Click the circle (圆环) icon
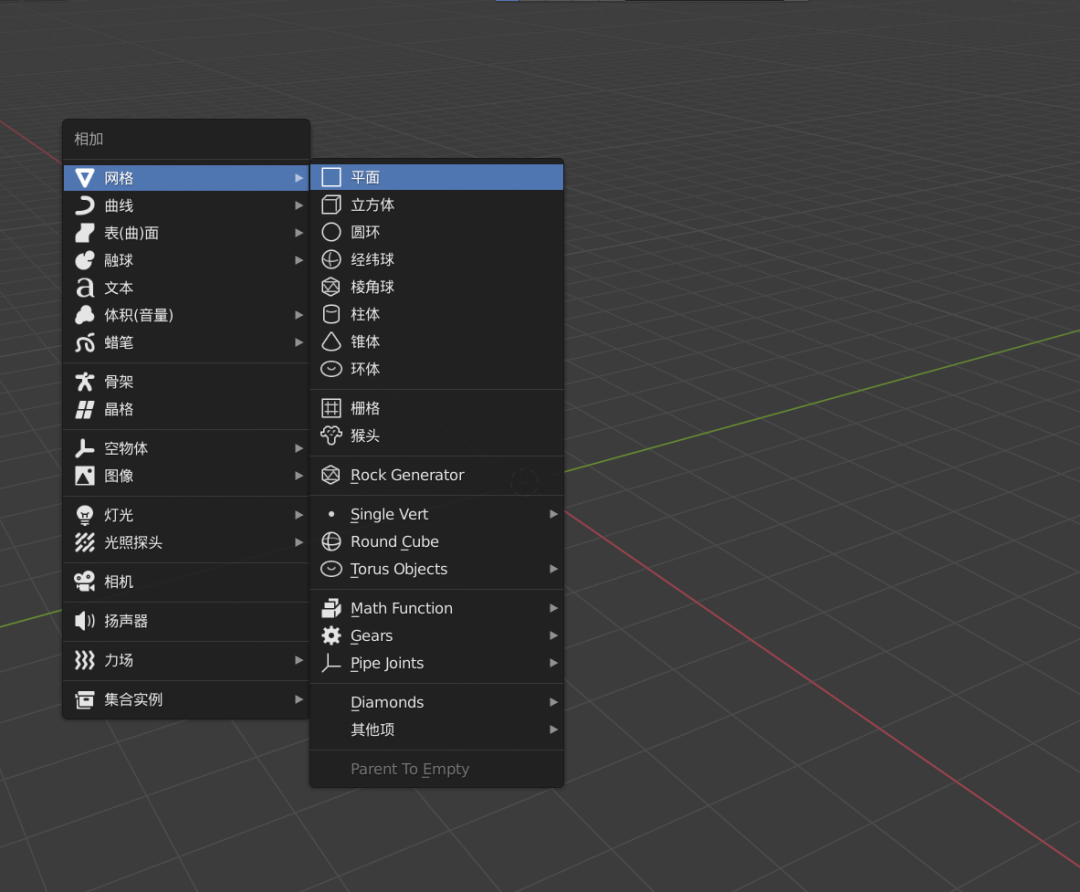Screen dimensions: 1080x892 click(331, 232)
